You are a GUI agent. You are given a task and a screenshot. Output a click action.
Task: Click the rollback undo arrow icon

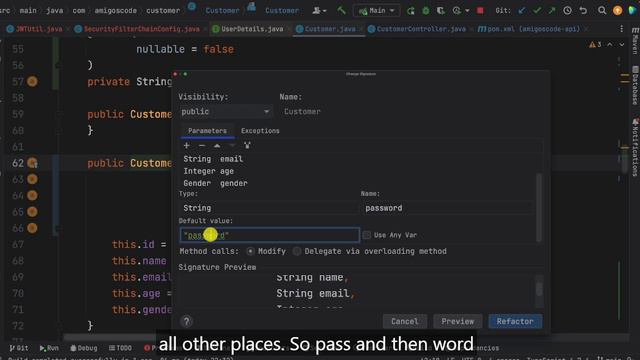click(583, 11)
